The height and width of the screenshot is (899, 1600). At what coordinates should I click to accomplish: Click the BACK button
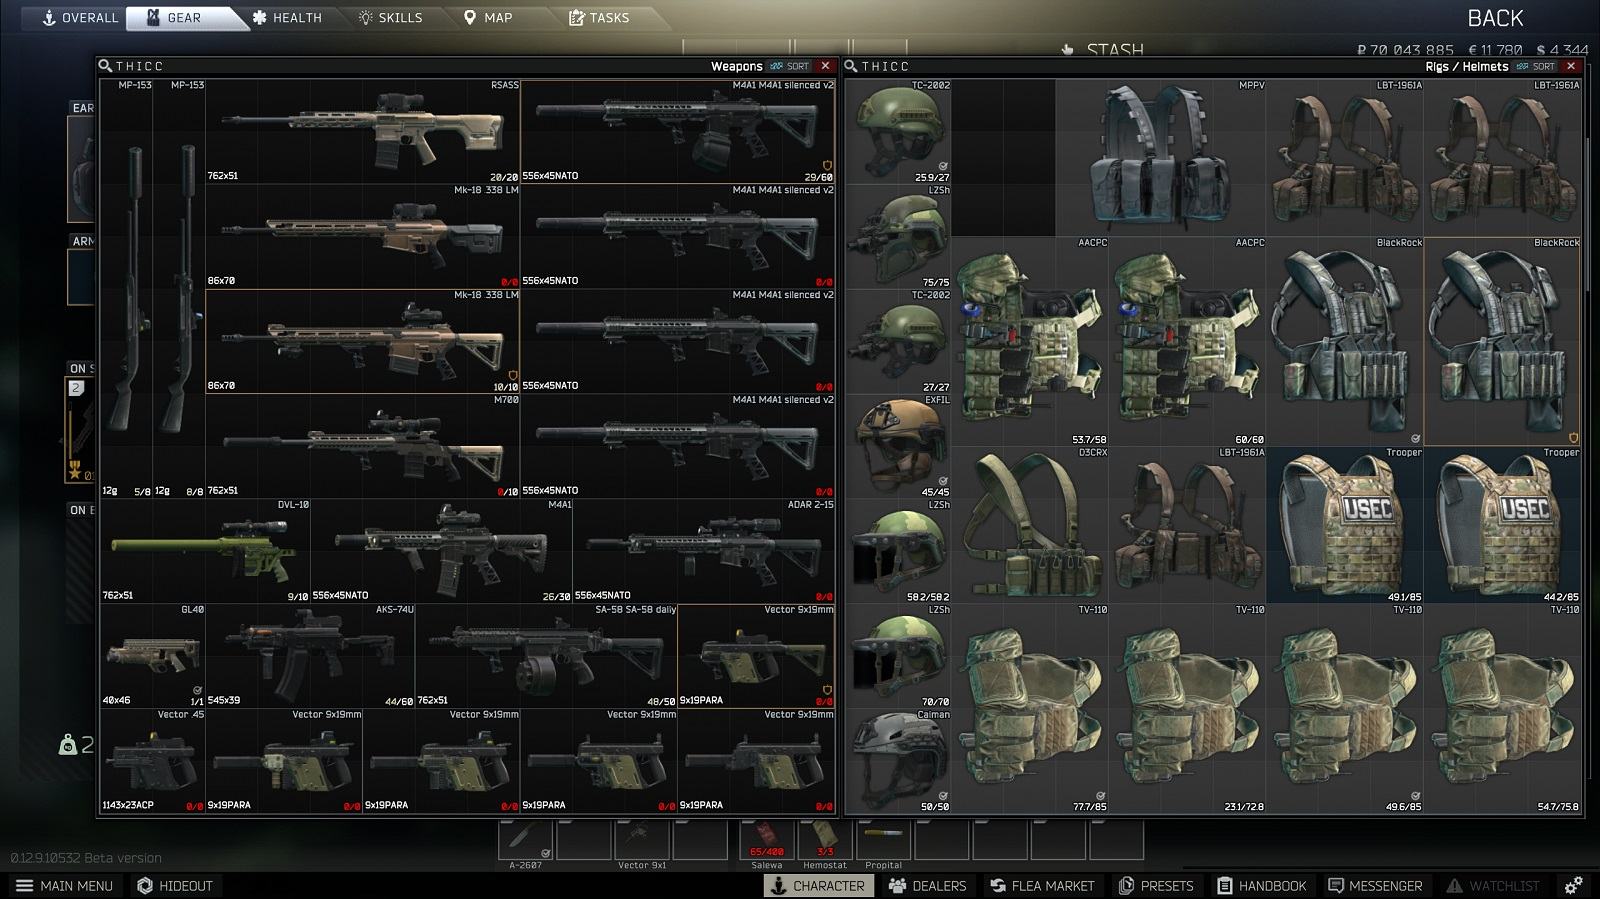[x=1495, y=18]
